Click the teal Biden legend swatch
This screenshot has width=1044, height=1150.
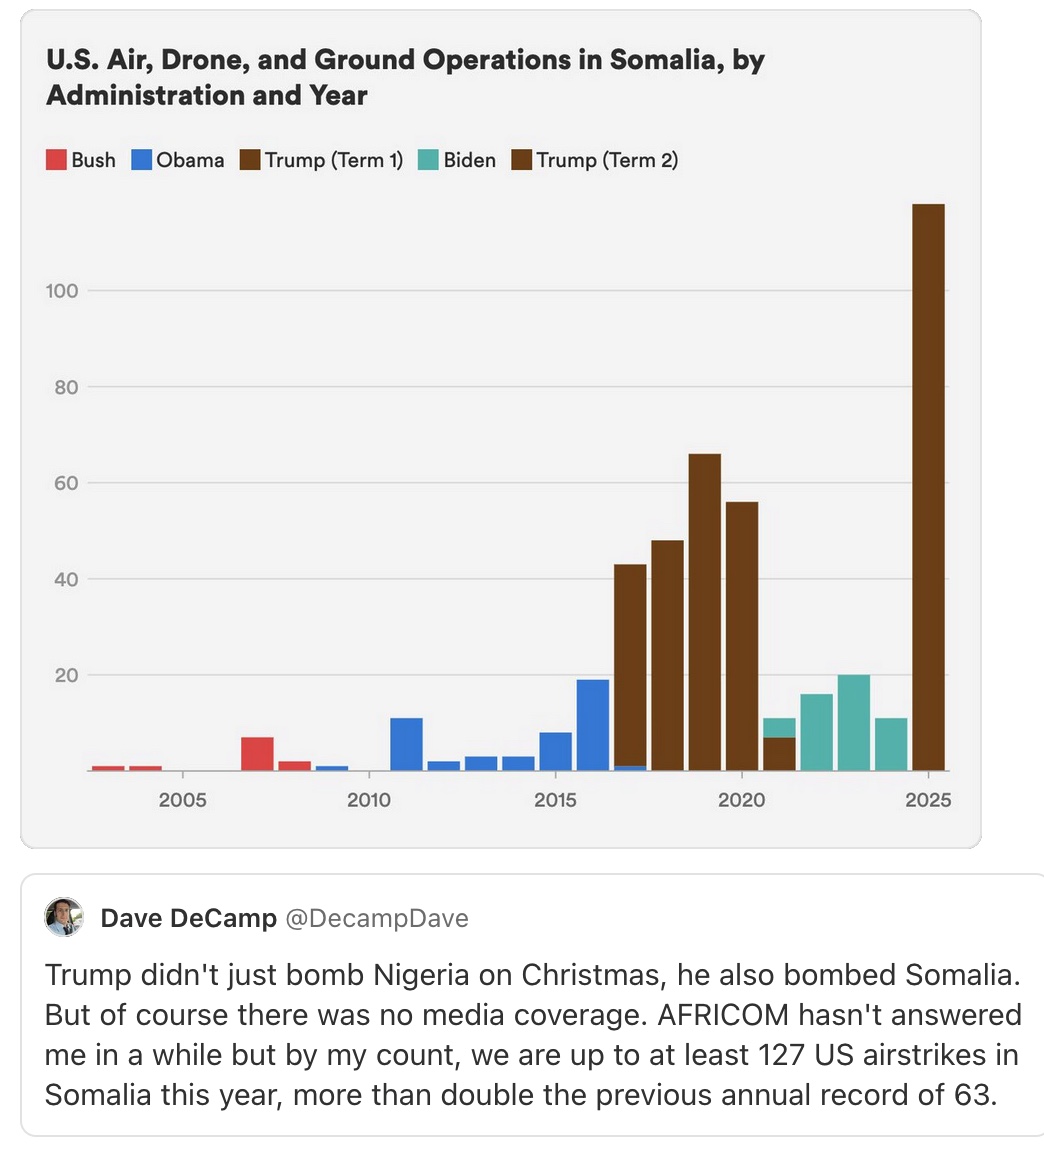click(x=428, y=160)
